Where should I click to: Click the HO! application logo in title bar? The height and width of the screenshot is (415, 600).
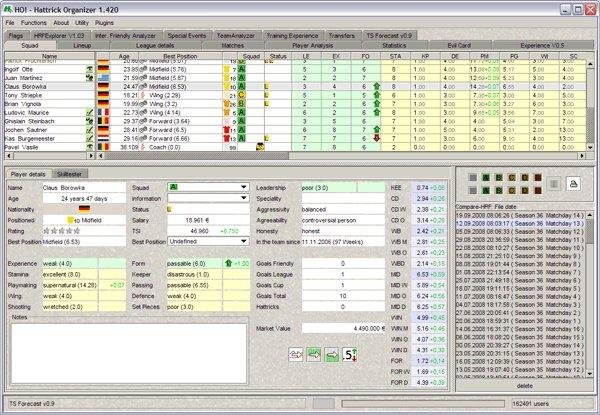(8, 9)
